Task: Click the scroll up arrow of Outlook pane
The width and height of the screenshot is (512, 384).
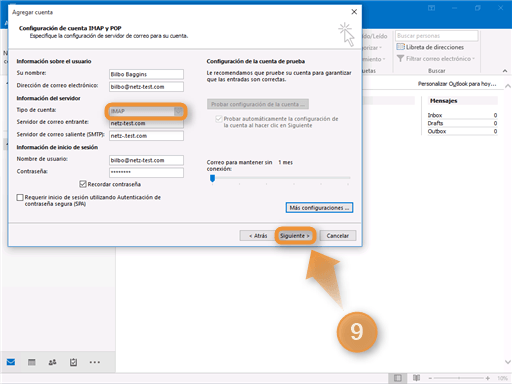Action: coord(508,86)
